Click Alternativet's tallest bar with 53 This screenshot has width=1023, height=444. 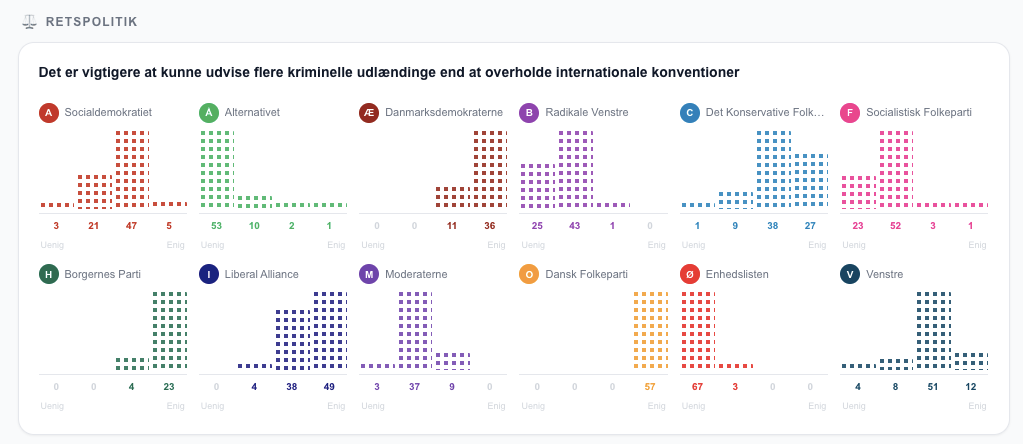point(217,170)
